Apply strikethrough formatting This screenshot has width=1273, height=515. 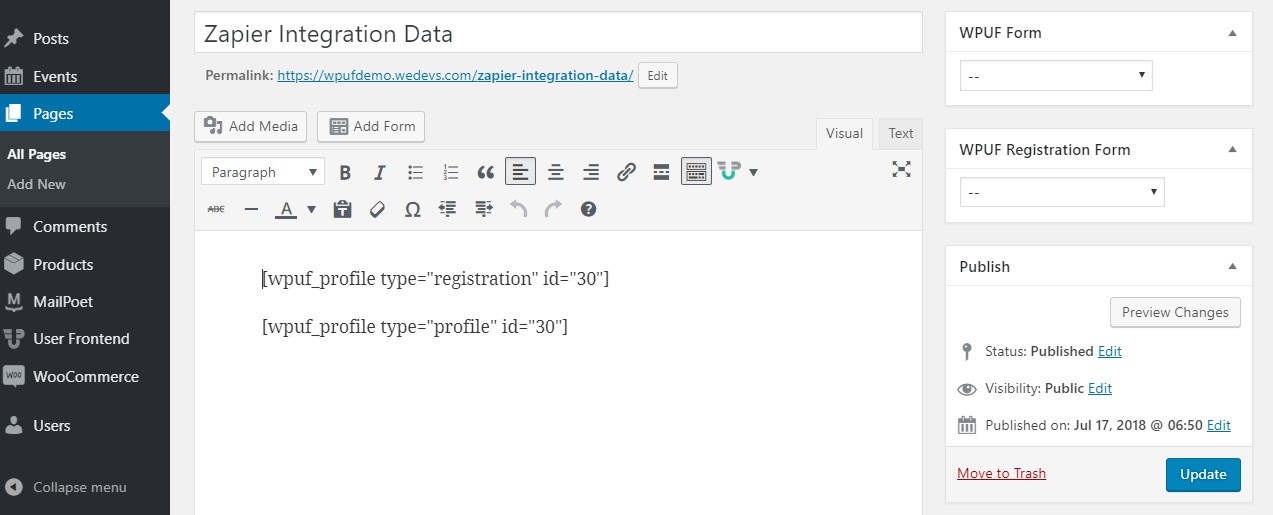216,209
